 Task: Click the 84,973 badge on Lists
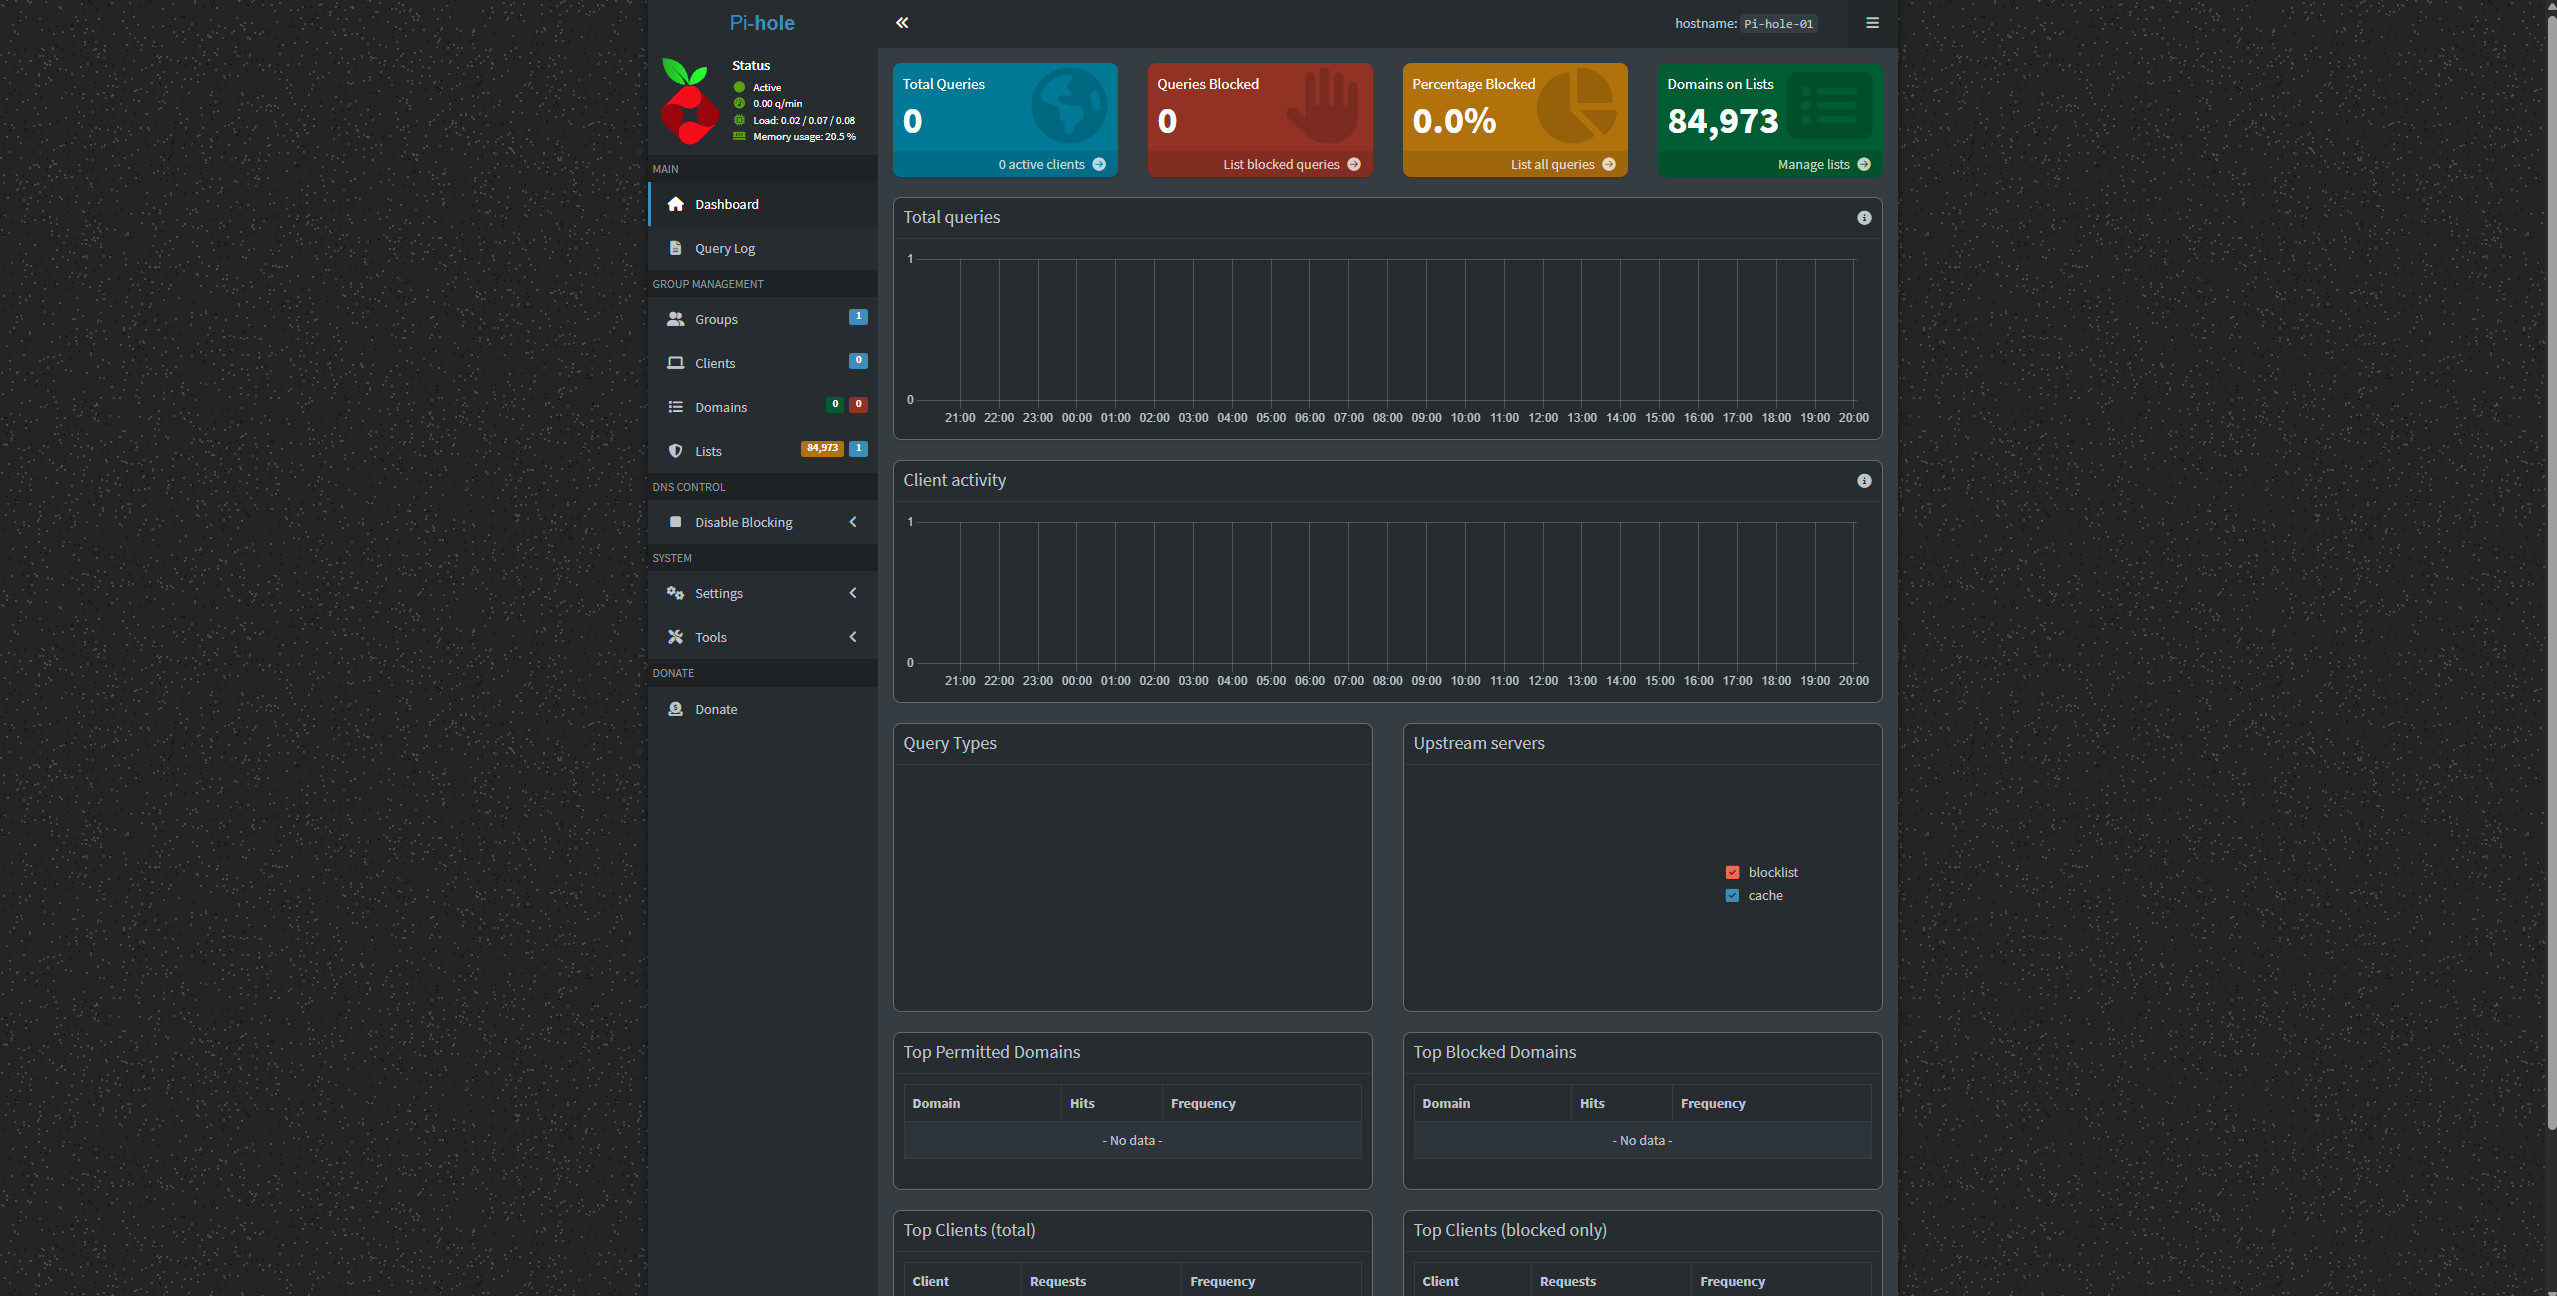click(822, 449)
